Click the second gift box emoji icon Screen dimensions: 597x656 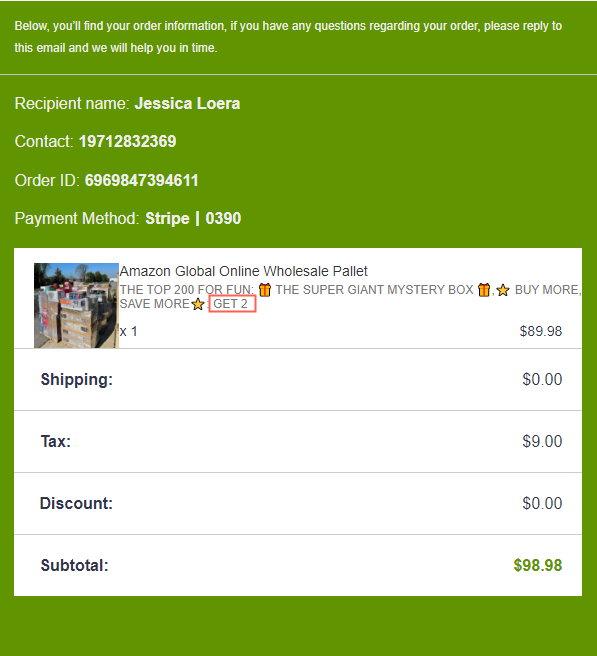pyautogui.click(x=484, y=290)
